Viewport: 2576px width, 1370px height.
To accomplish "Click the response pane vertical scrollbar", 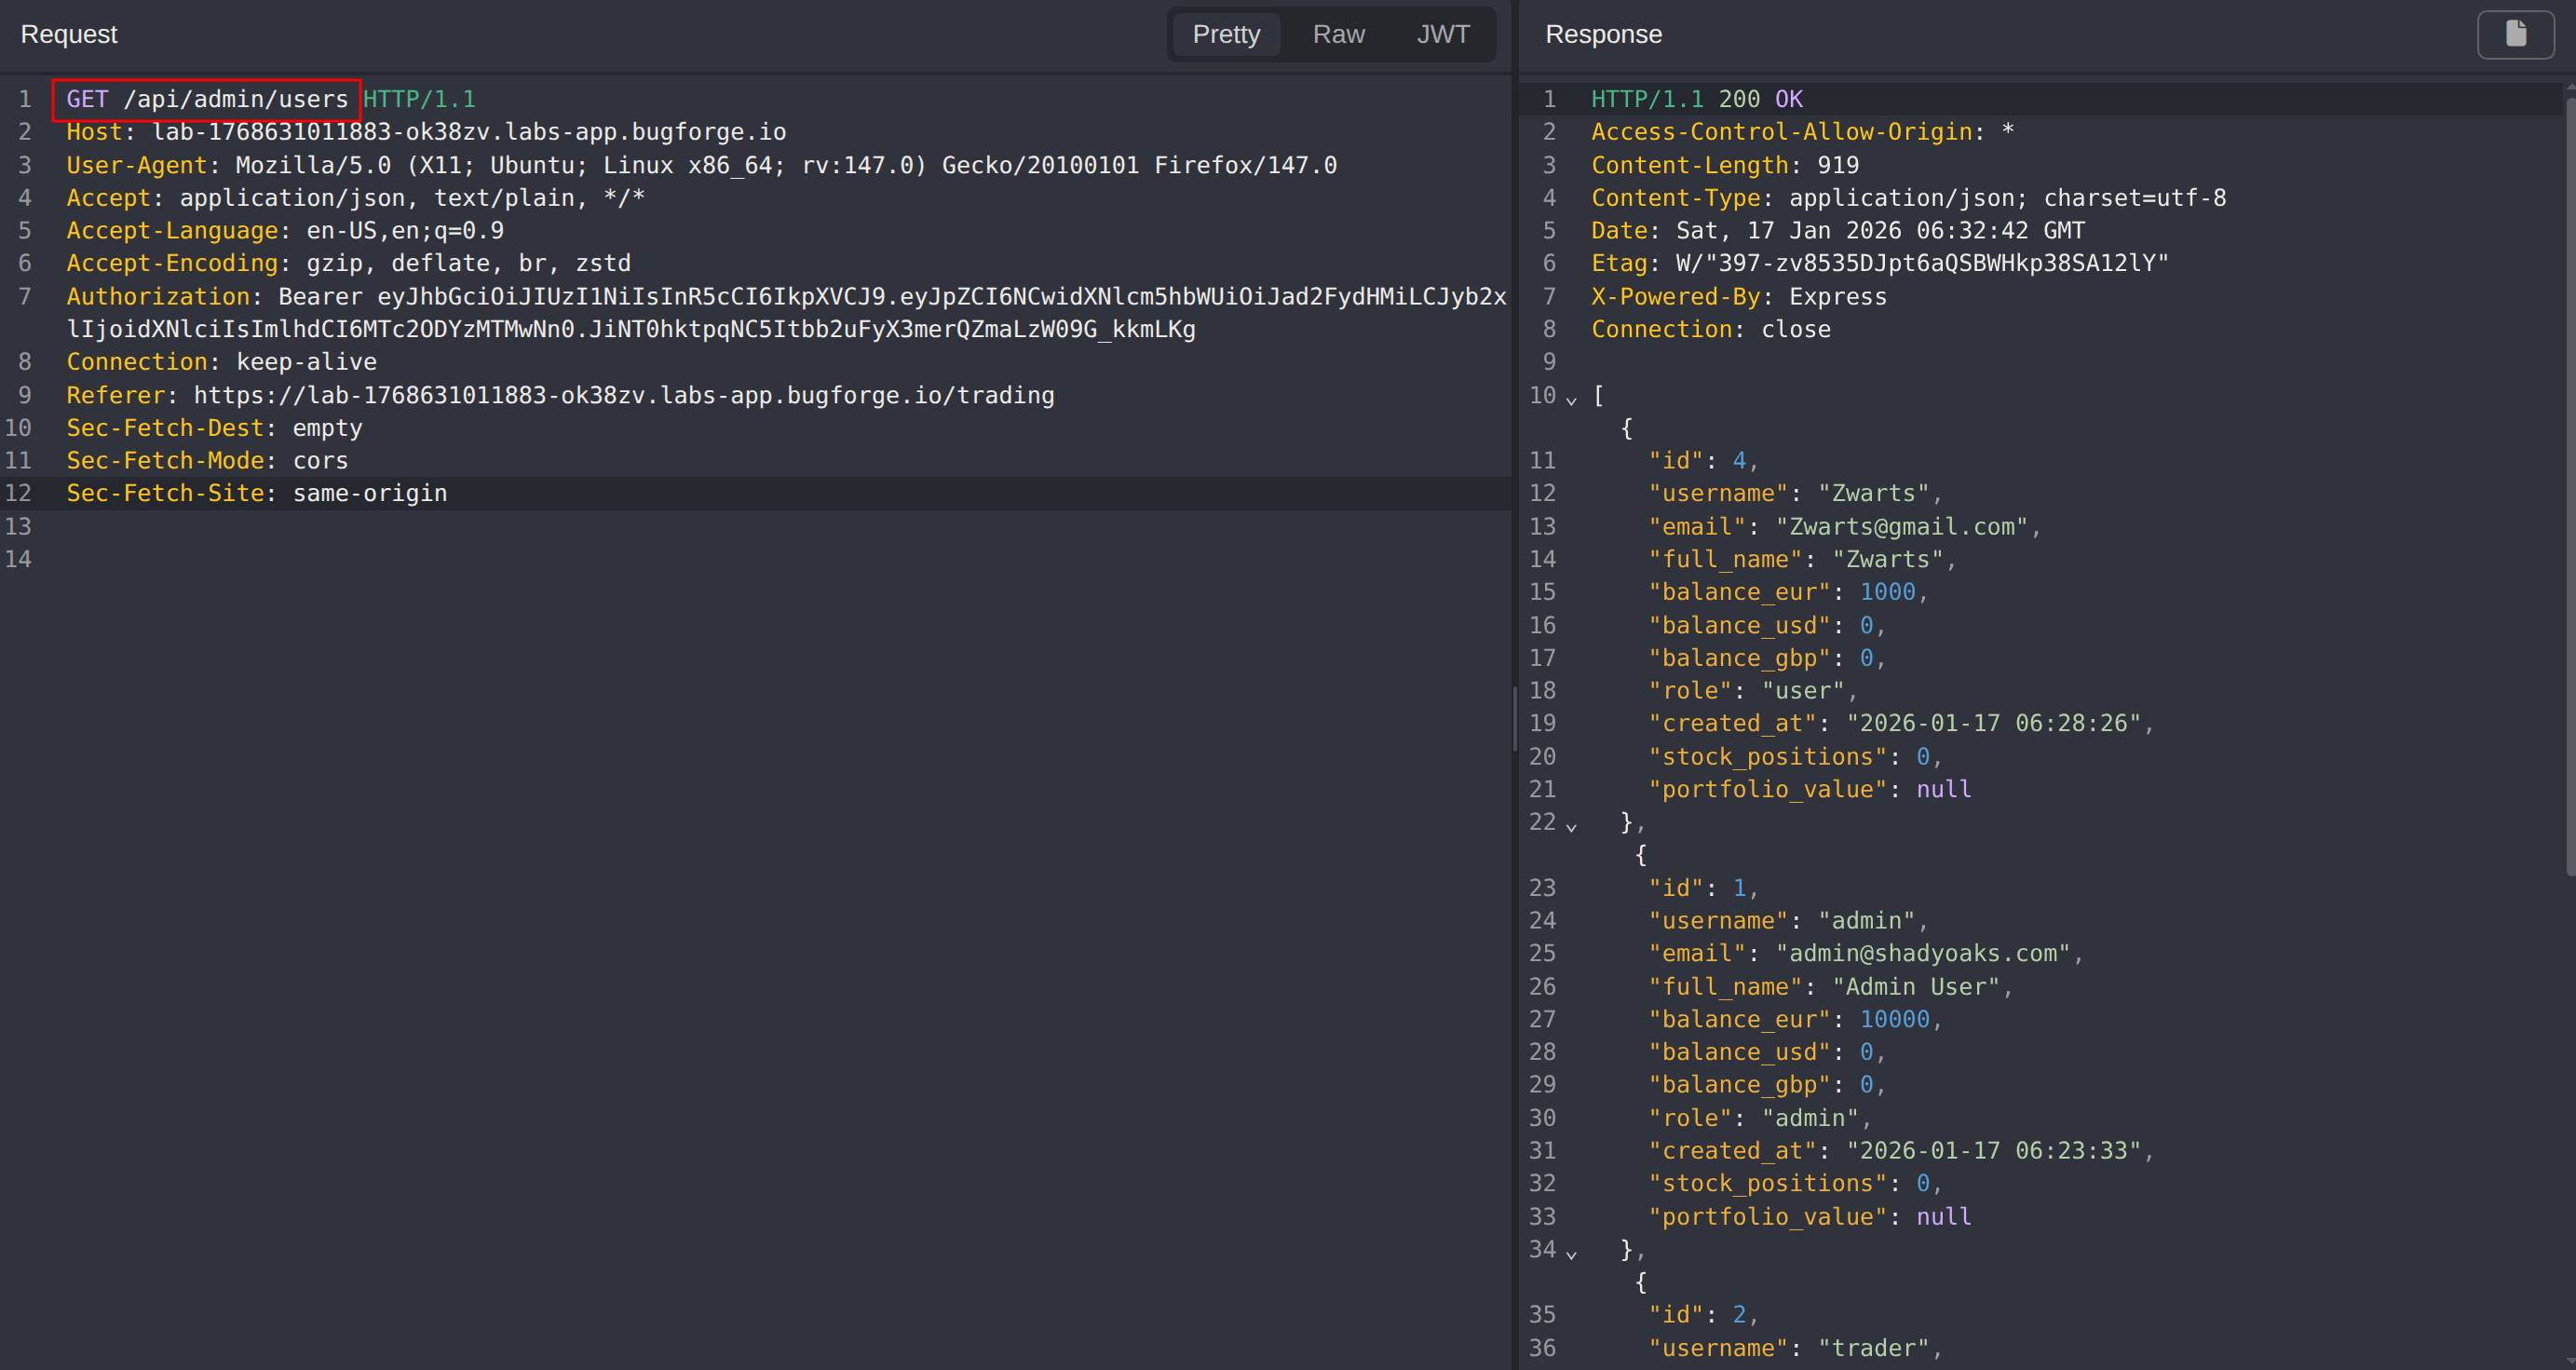I will [2569, 480].
